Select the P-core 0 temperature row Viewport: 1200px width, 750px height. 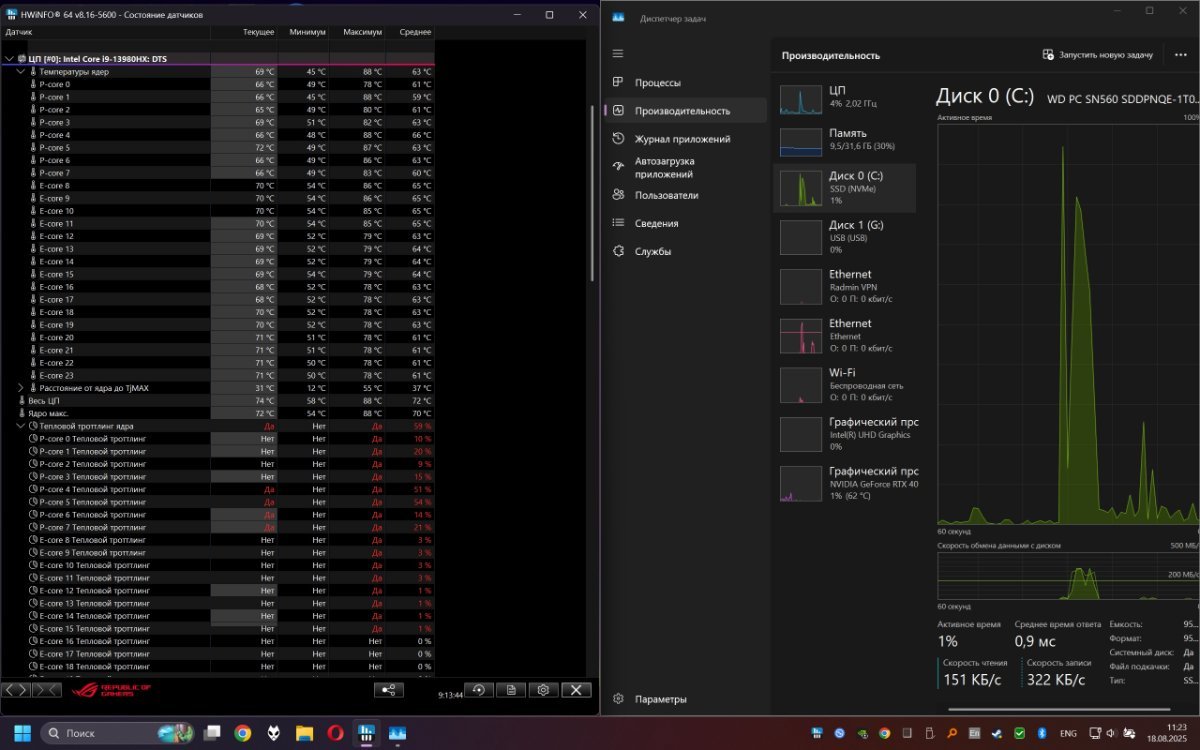tap(218, 84)
